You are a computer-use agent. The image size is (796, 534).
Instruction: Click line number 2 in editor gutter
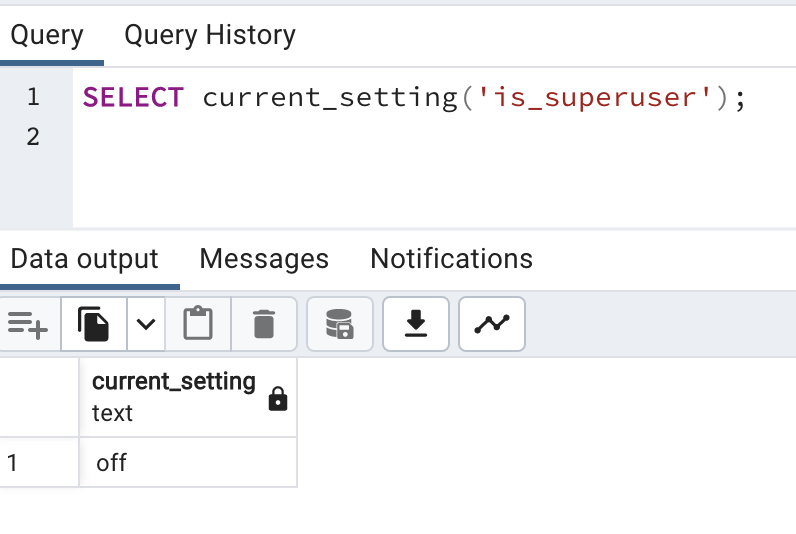(33, 136)
